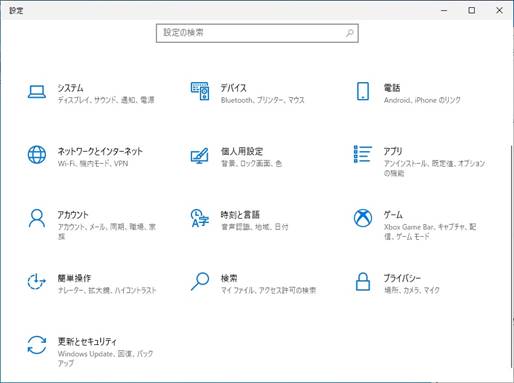Click the ディスプレイ、サウンド description under システム
514x383 pixels.
106,100
